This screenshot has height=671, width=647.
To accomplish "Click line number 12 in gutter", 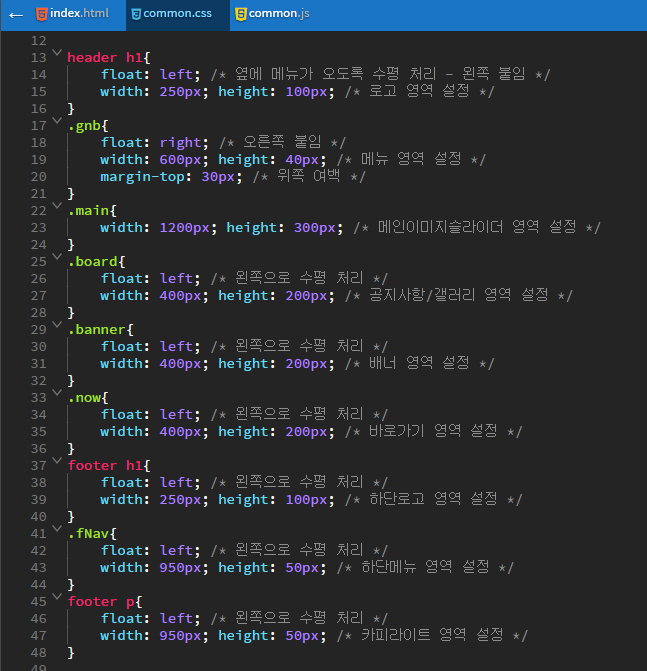I will pos(39,41).
